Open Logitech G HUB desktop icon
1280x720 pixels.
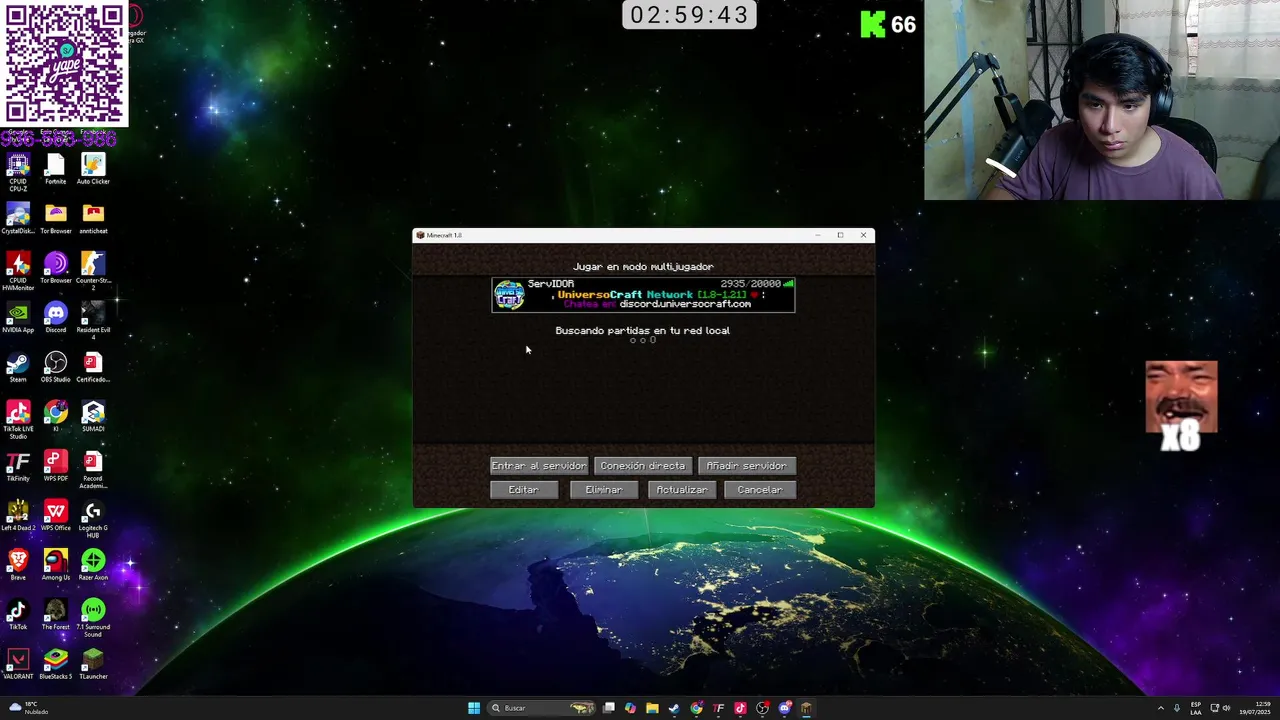point(93,519)
